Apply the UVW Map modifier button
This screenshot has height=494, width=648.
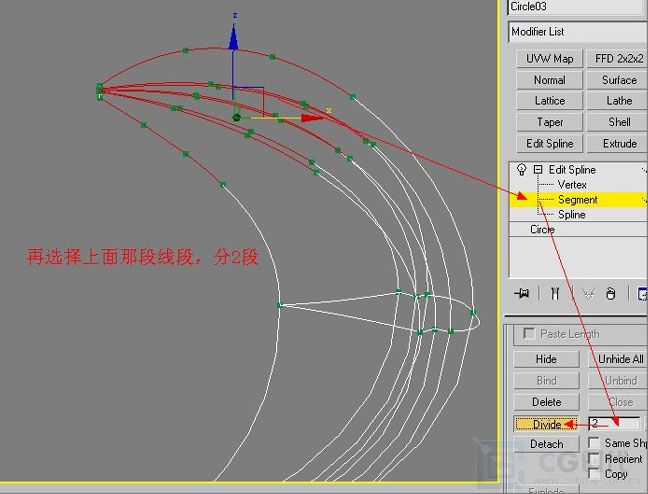(549, 59)
